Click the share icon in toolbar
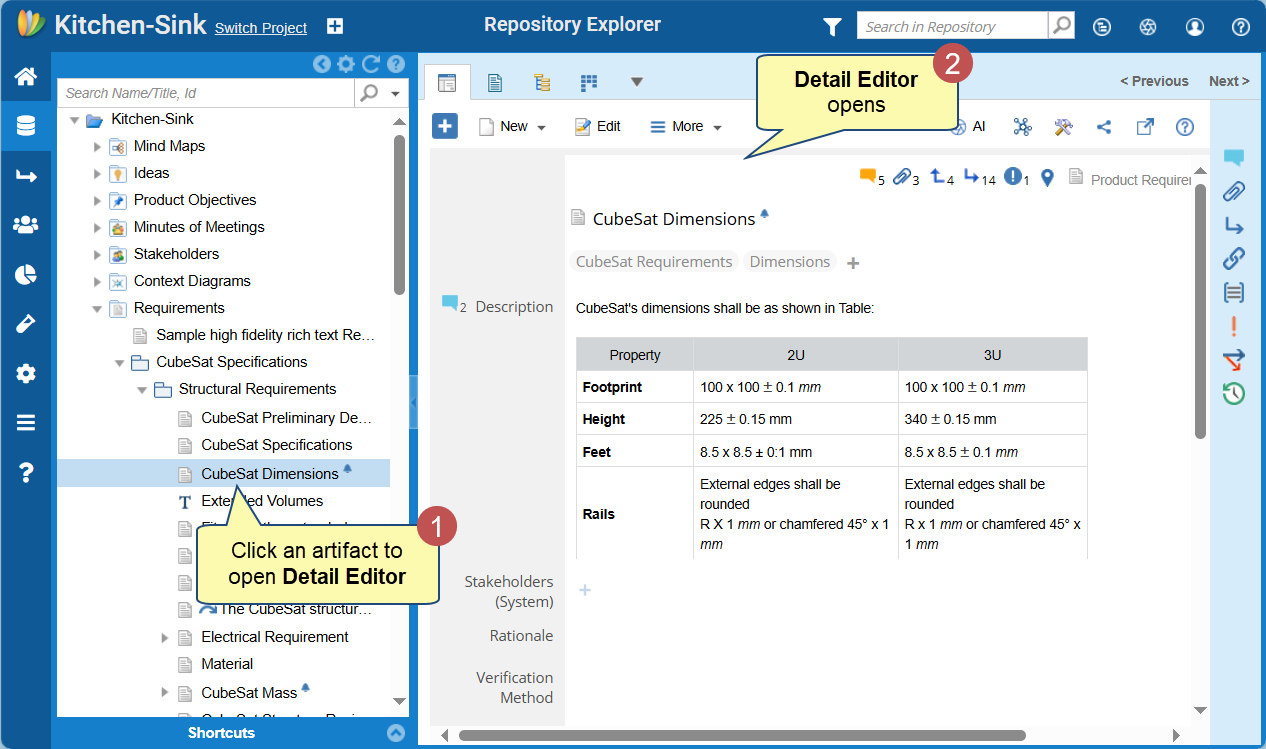This screenshot has width=1266, height=749. pyautogui.click(x=1104, y=127)
